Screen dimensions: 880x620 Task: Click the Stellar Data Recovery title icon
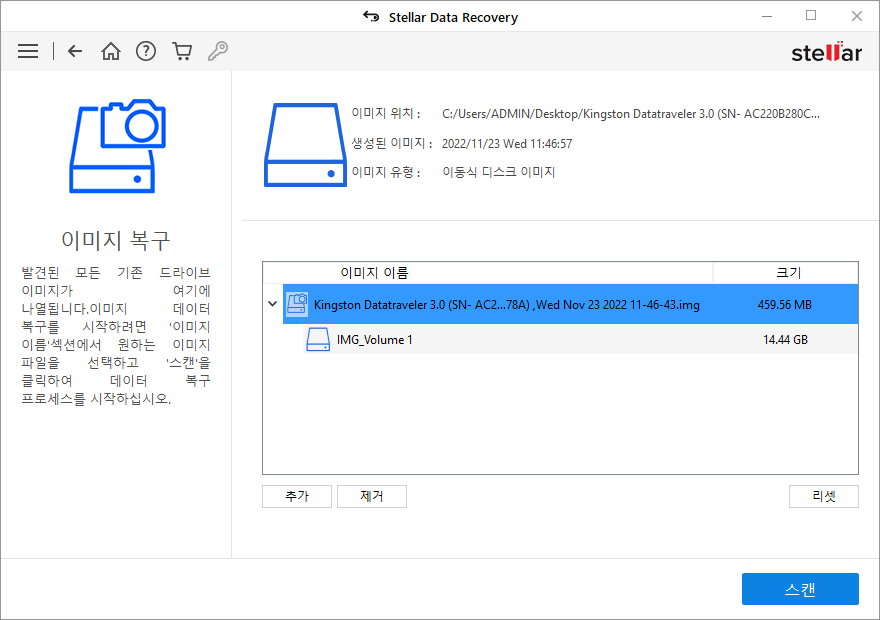coord(371,16)
